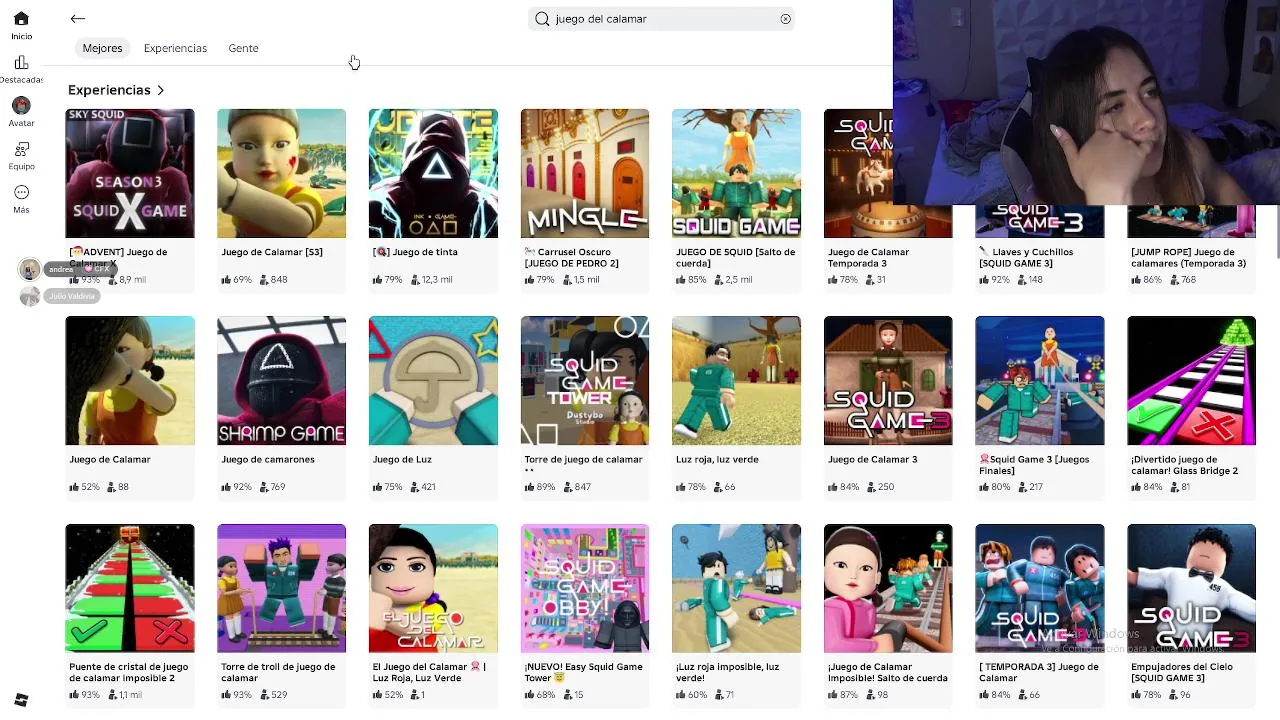Go back with the left arrow
Image resolution: width=1280 pixels, height=720 pixels.
click(x=77, y=19)
